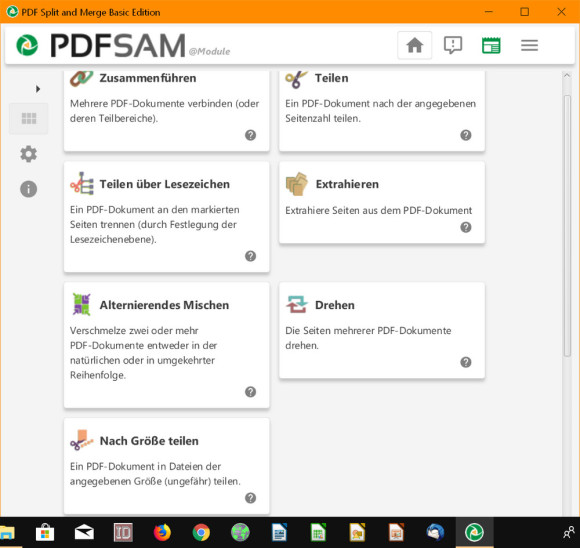
Task: Launch Google Chrome from taskbar
Action: pyautogui.click(x=201, y=533)
